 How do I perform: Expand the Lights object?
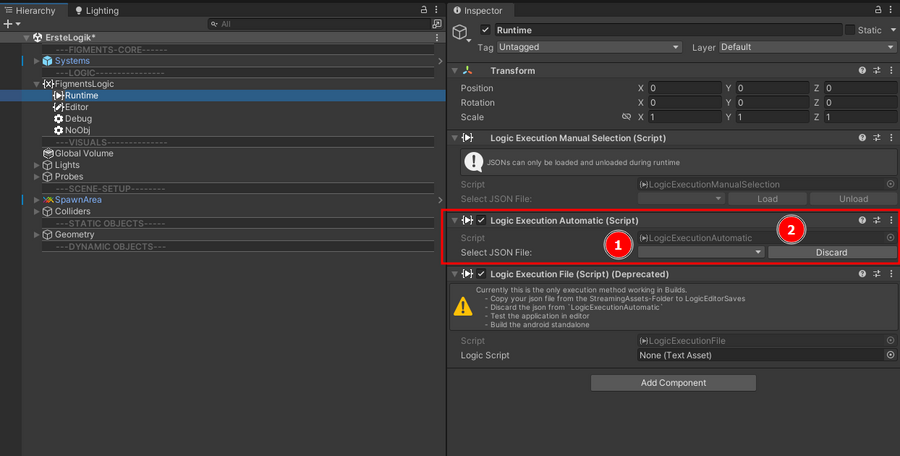[x=37, y=165]
